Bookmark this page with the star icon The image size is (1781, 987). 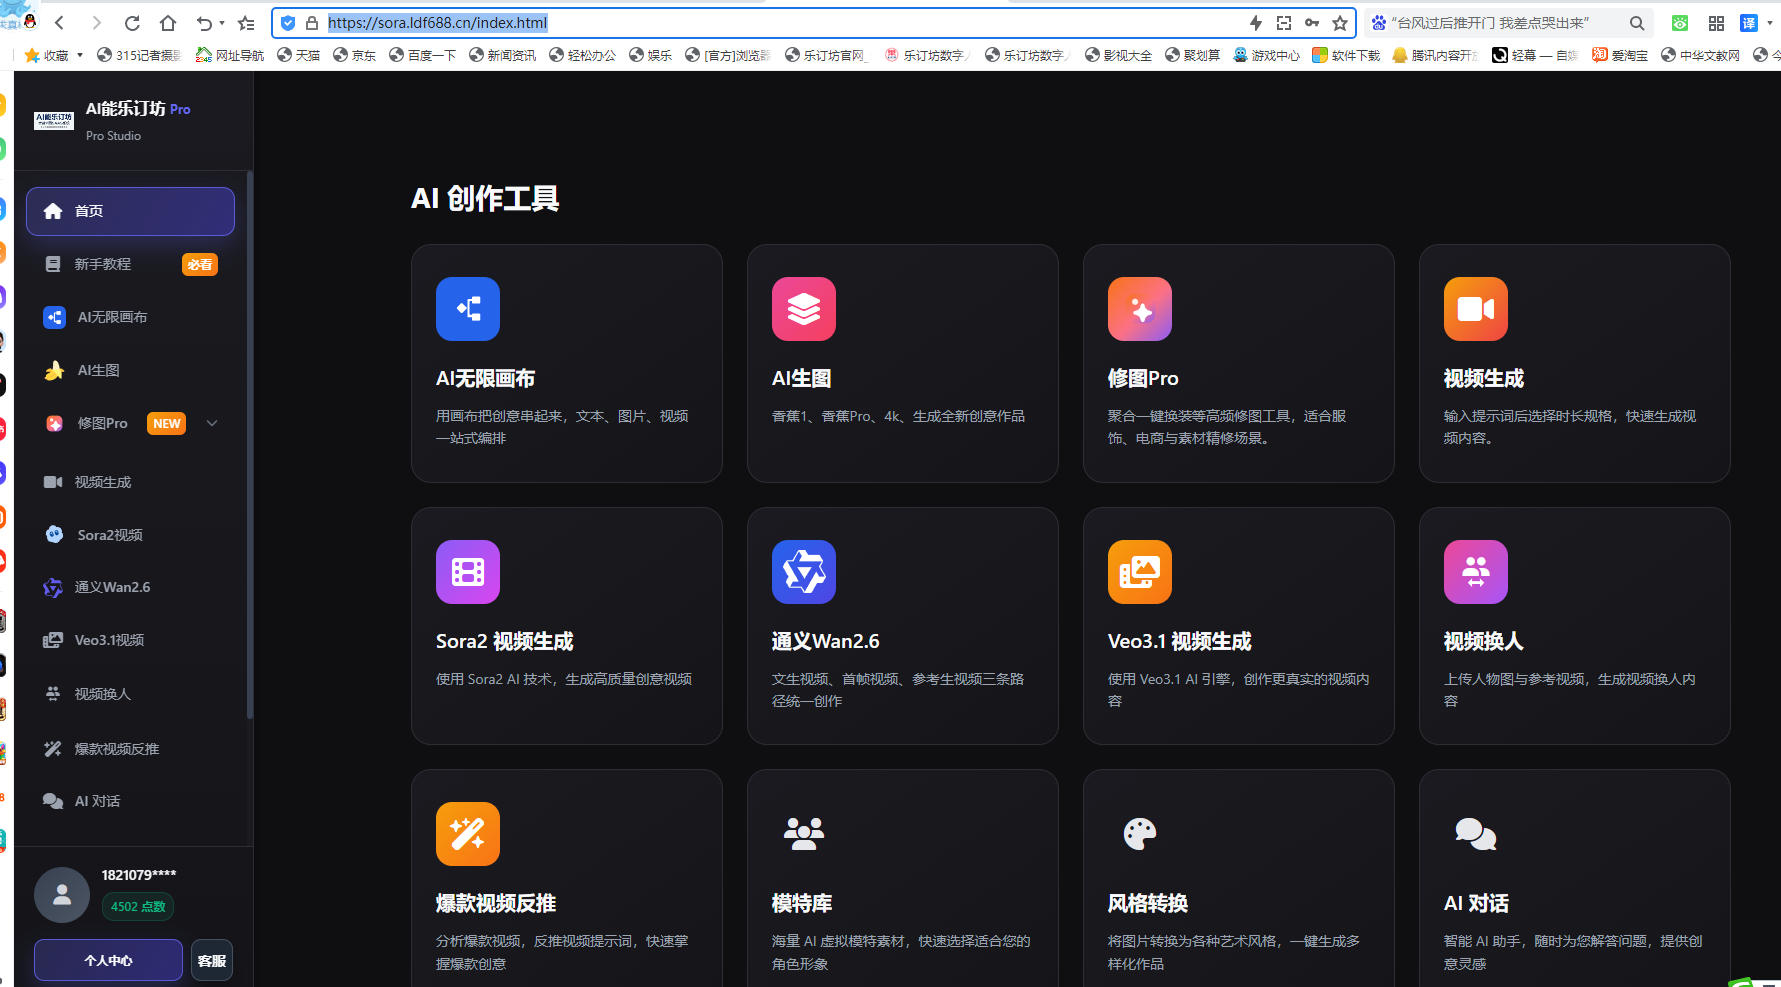(x=1340, y=23)
